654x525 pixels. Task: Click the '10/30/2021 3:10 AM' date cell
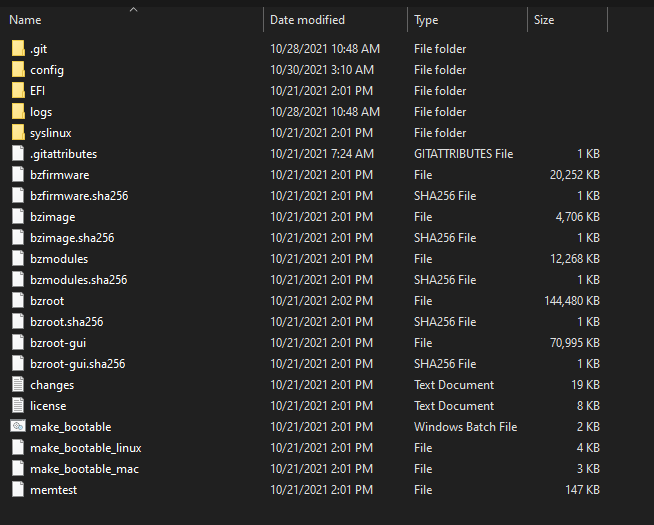(322, 70)
